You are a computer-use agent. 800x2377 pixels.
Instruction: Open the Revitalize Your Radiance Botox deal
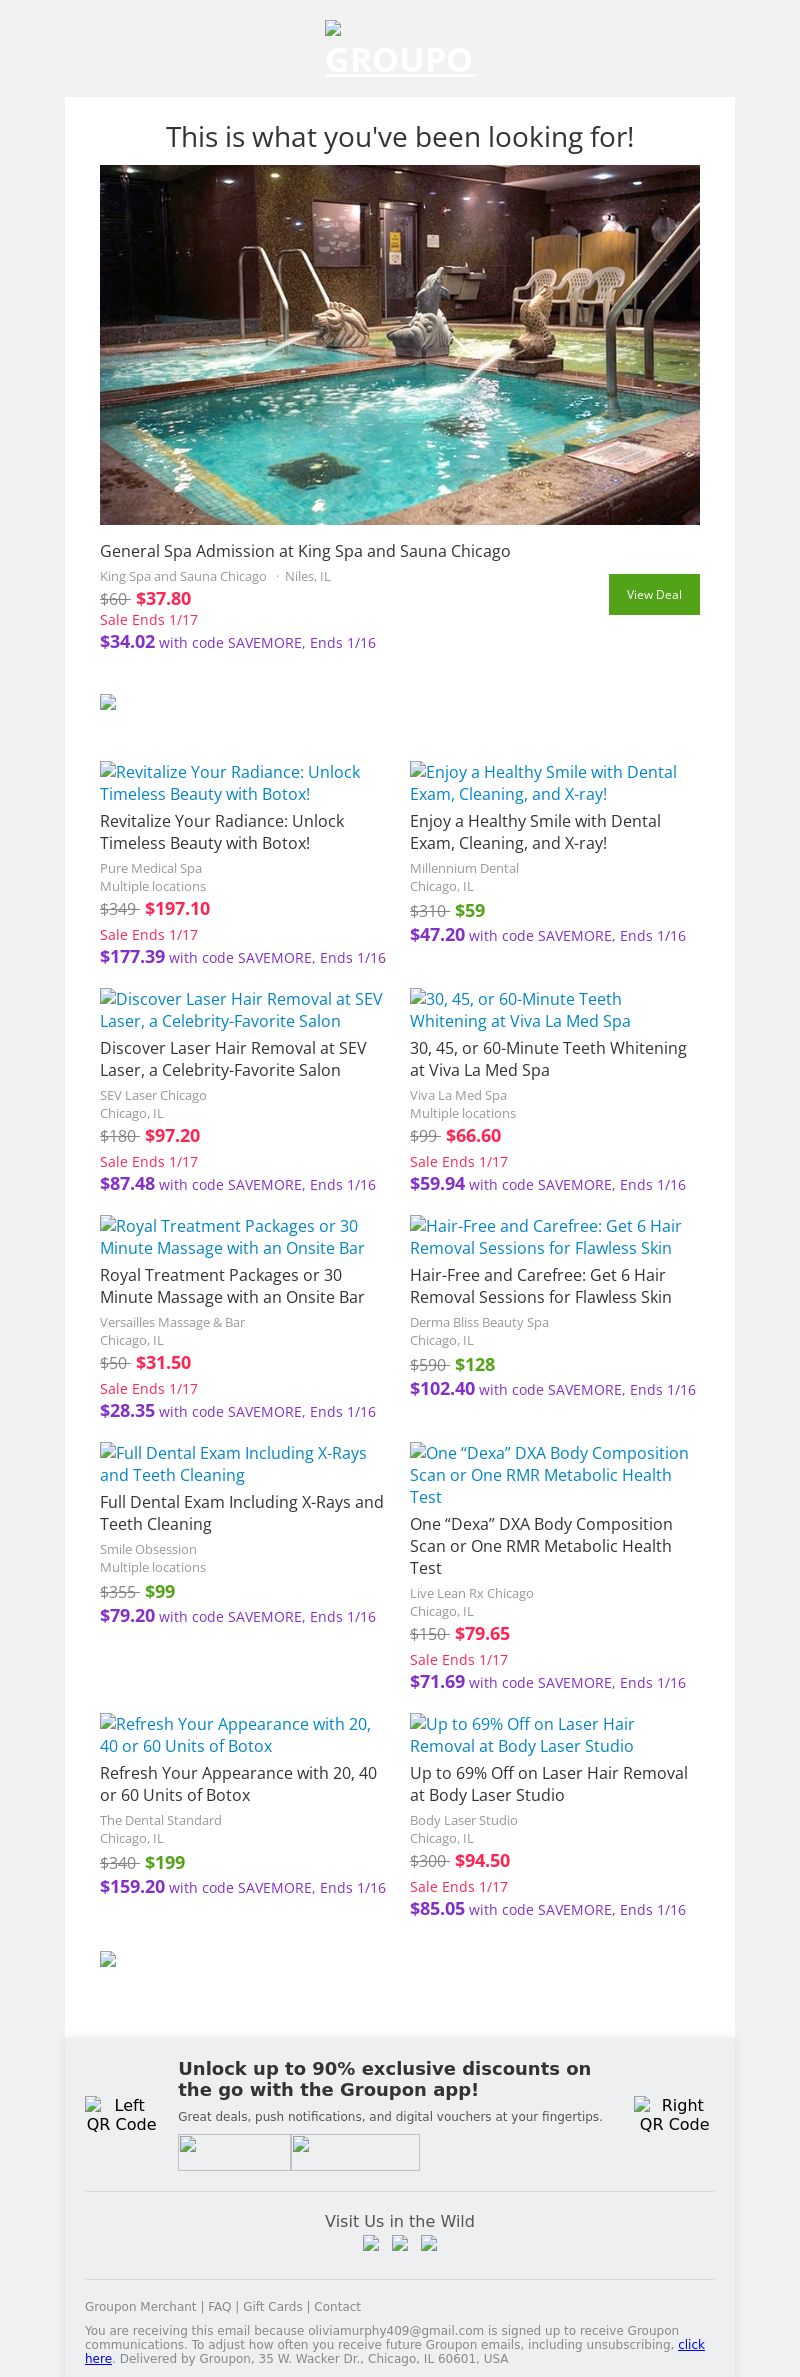222,832
